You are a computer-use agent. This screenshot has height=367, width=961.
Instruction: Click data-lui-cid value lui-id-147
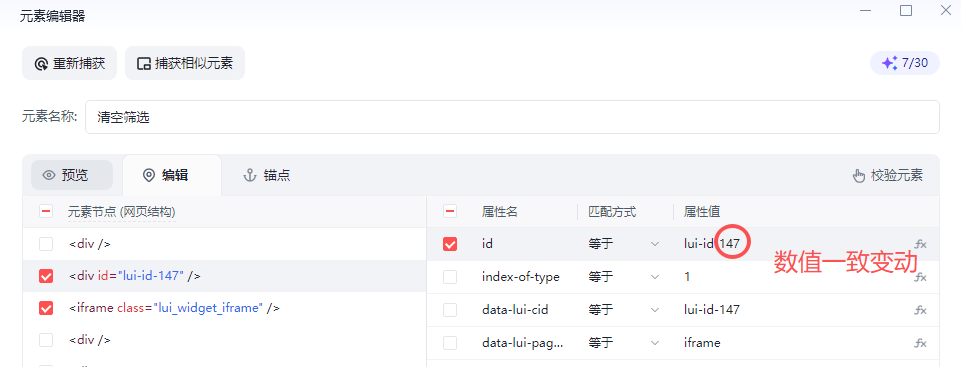(x=712, y=310)
